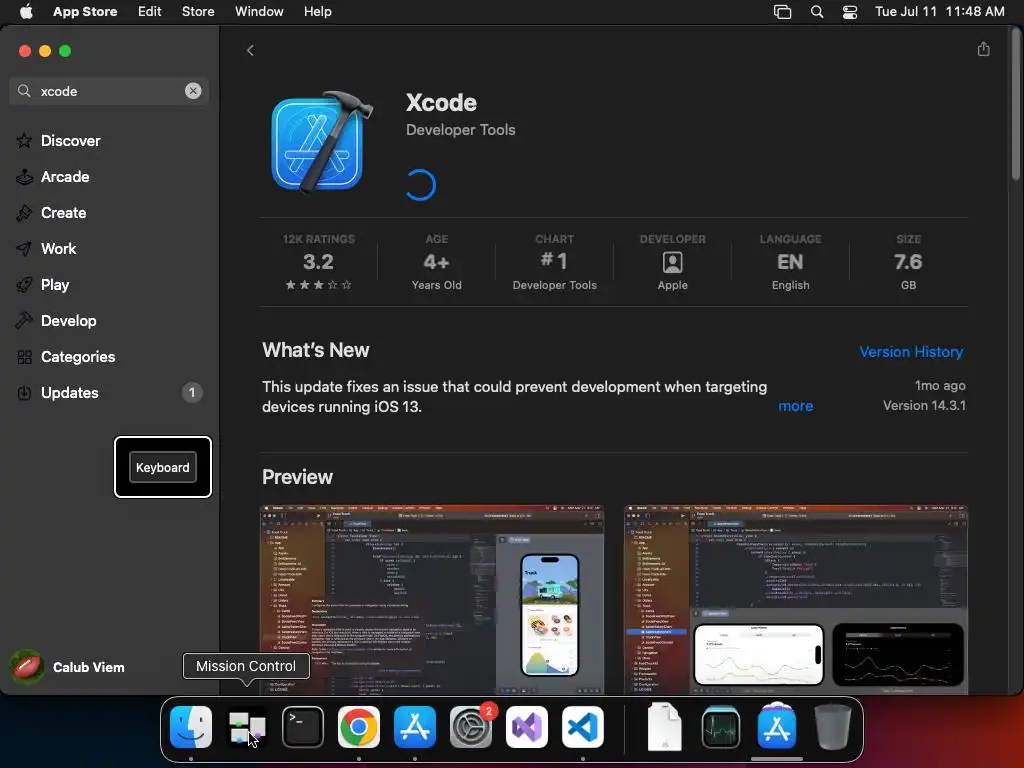Viewport: 1024px width, 768px height.
Task: Expand What's New with more link
Action: click(795, 406)
